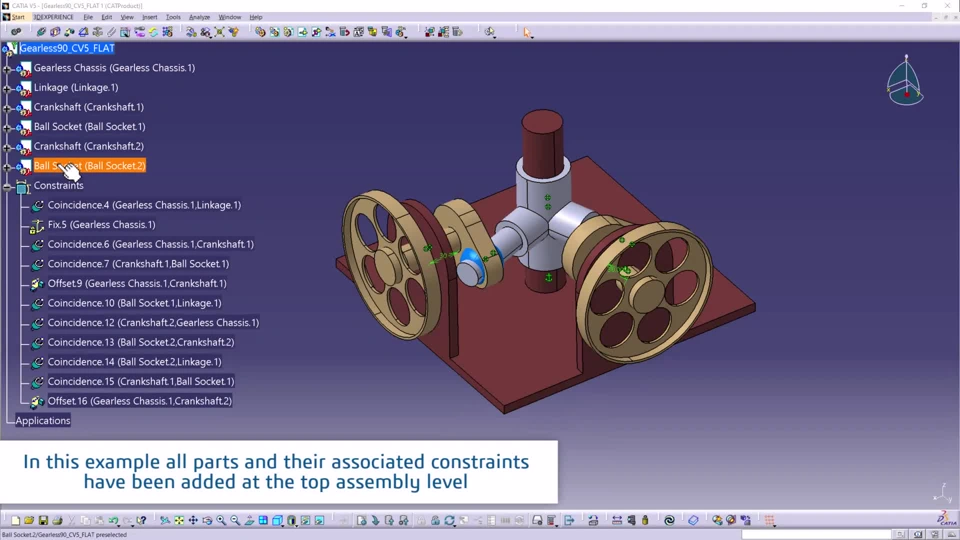This screenshot has width=960, height=540.
Task: Click the New file icon in bottom toolbar
Action: [x=15, y=520]
